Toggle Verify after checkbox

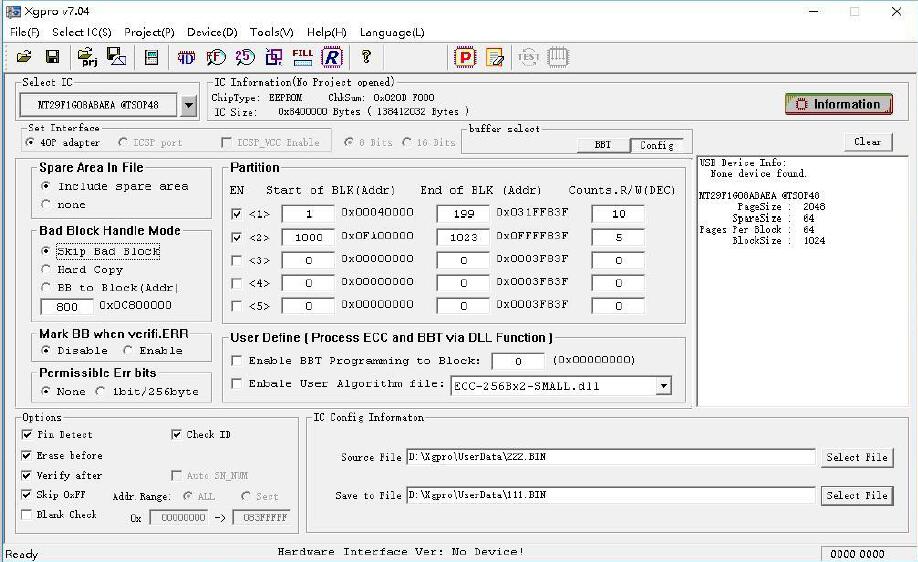tap(26, 475)
